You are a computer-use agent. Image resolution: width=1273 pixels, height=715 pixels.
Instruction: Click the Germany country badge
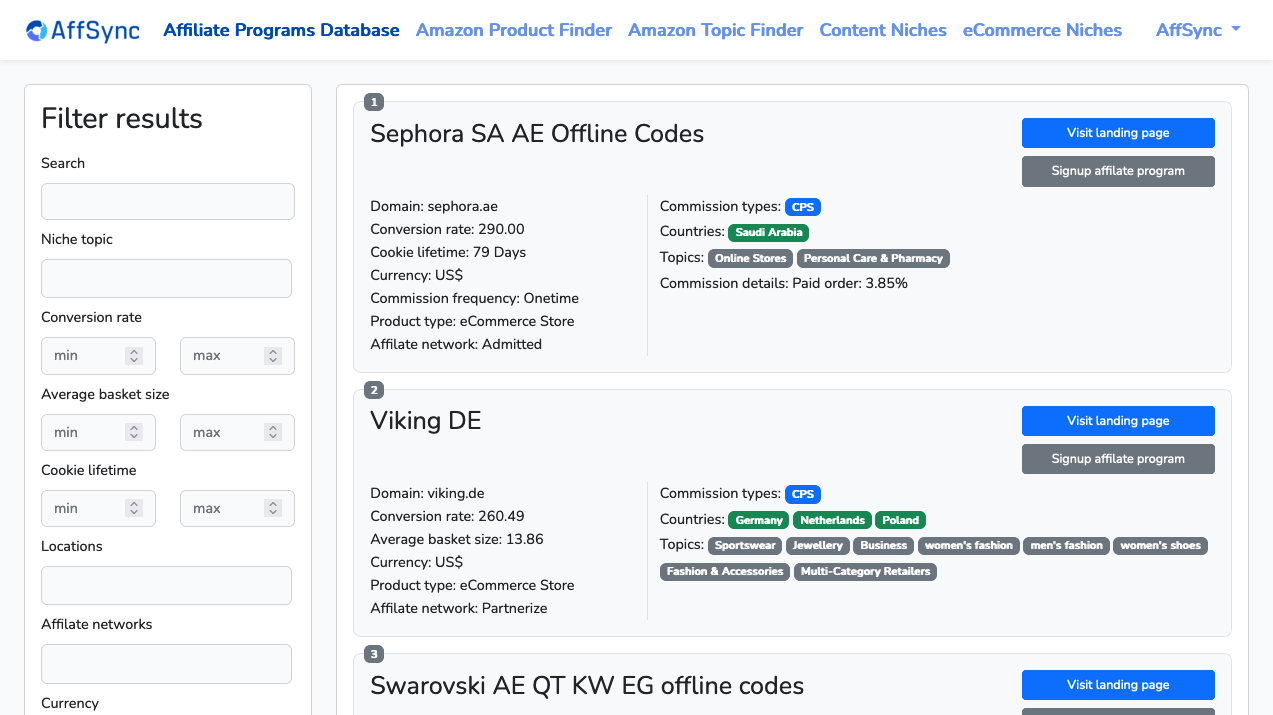[x=759, y=520]
